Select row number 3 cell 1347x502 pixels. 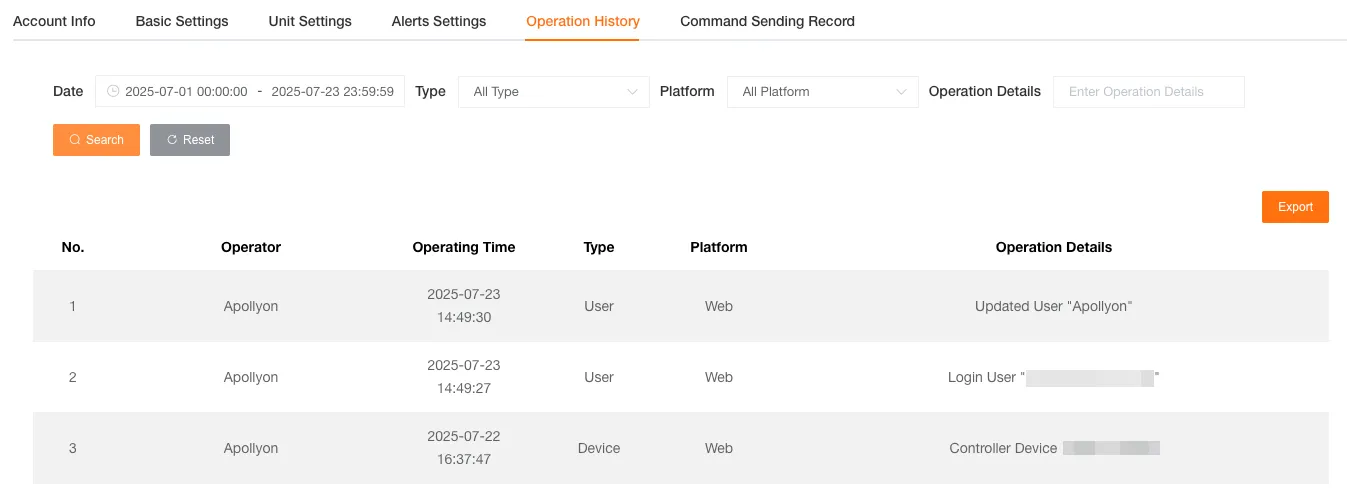pyautogui.click(x=73, y=448)
